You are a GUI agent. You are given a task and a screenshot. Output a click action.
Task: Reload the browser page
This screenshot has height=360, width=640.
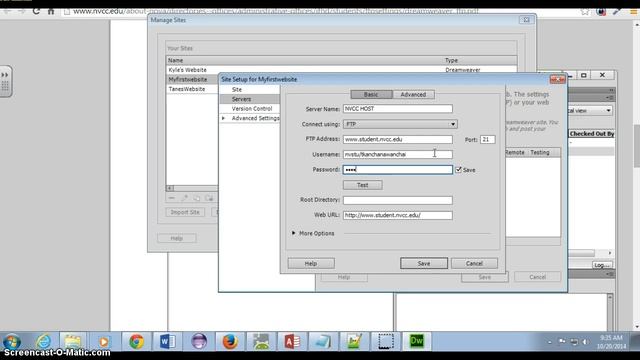[36, 11]
